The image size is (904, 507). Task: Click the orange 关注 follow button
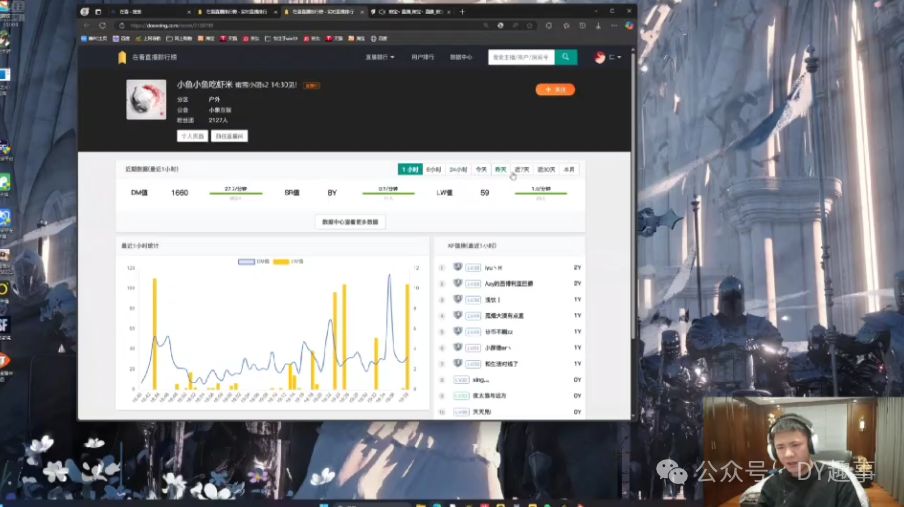click(555, 89)
